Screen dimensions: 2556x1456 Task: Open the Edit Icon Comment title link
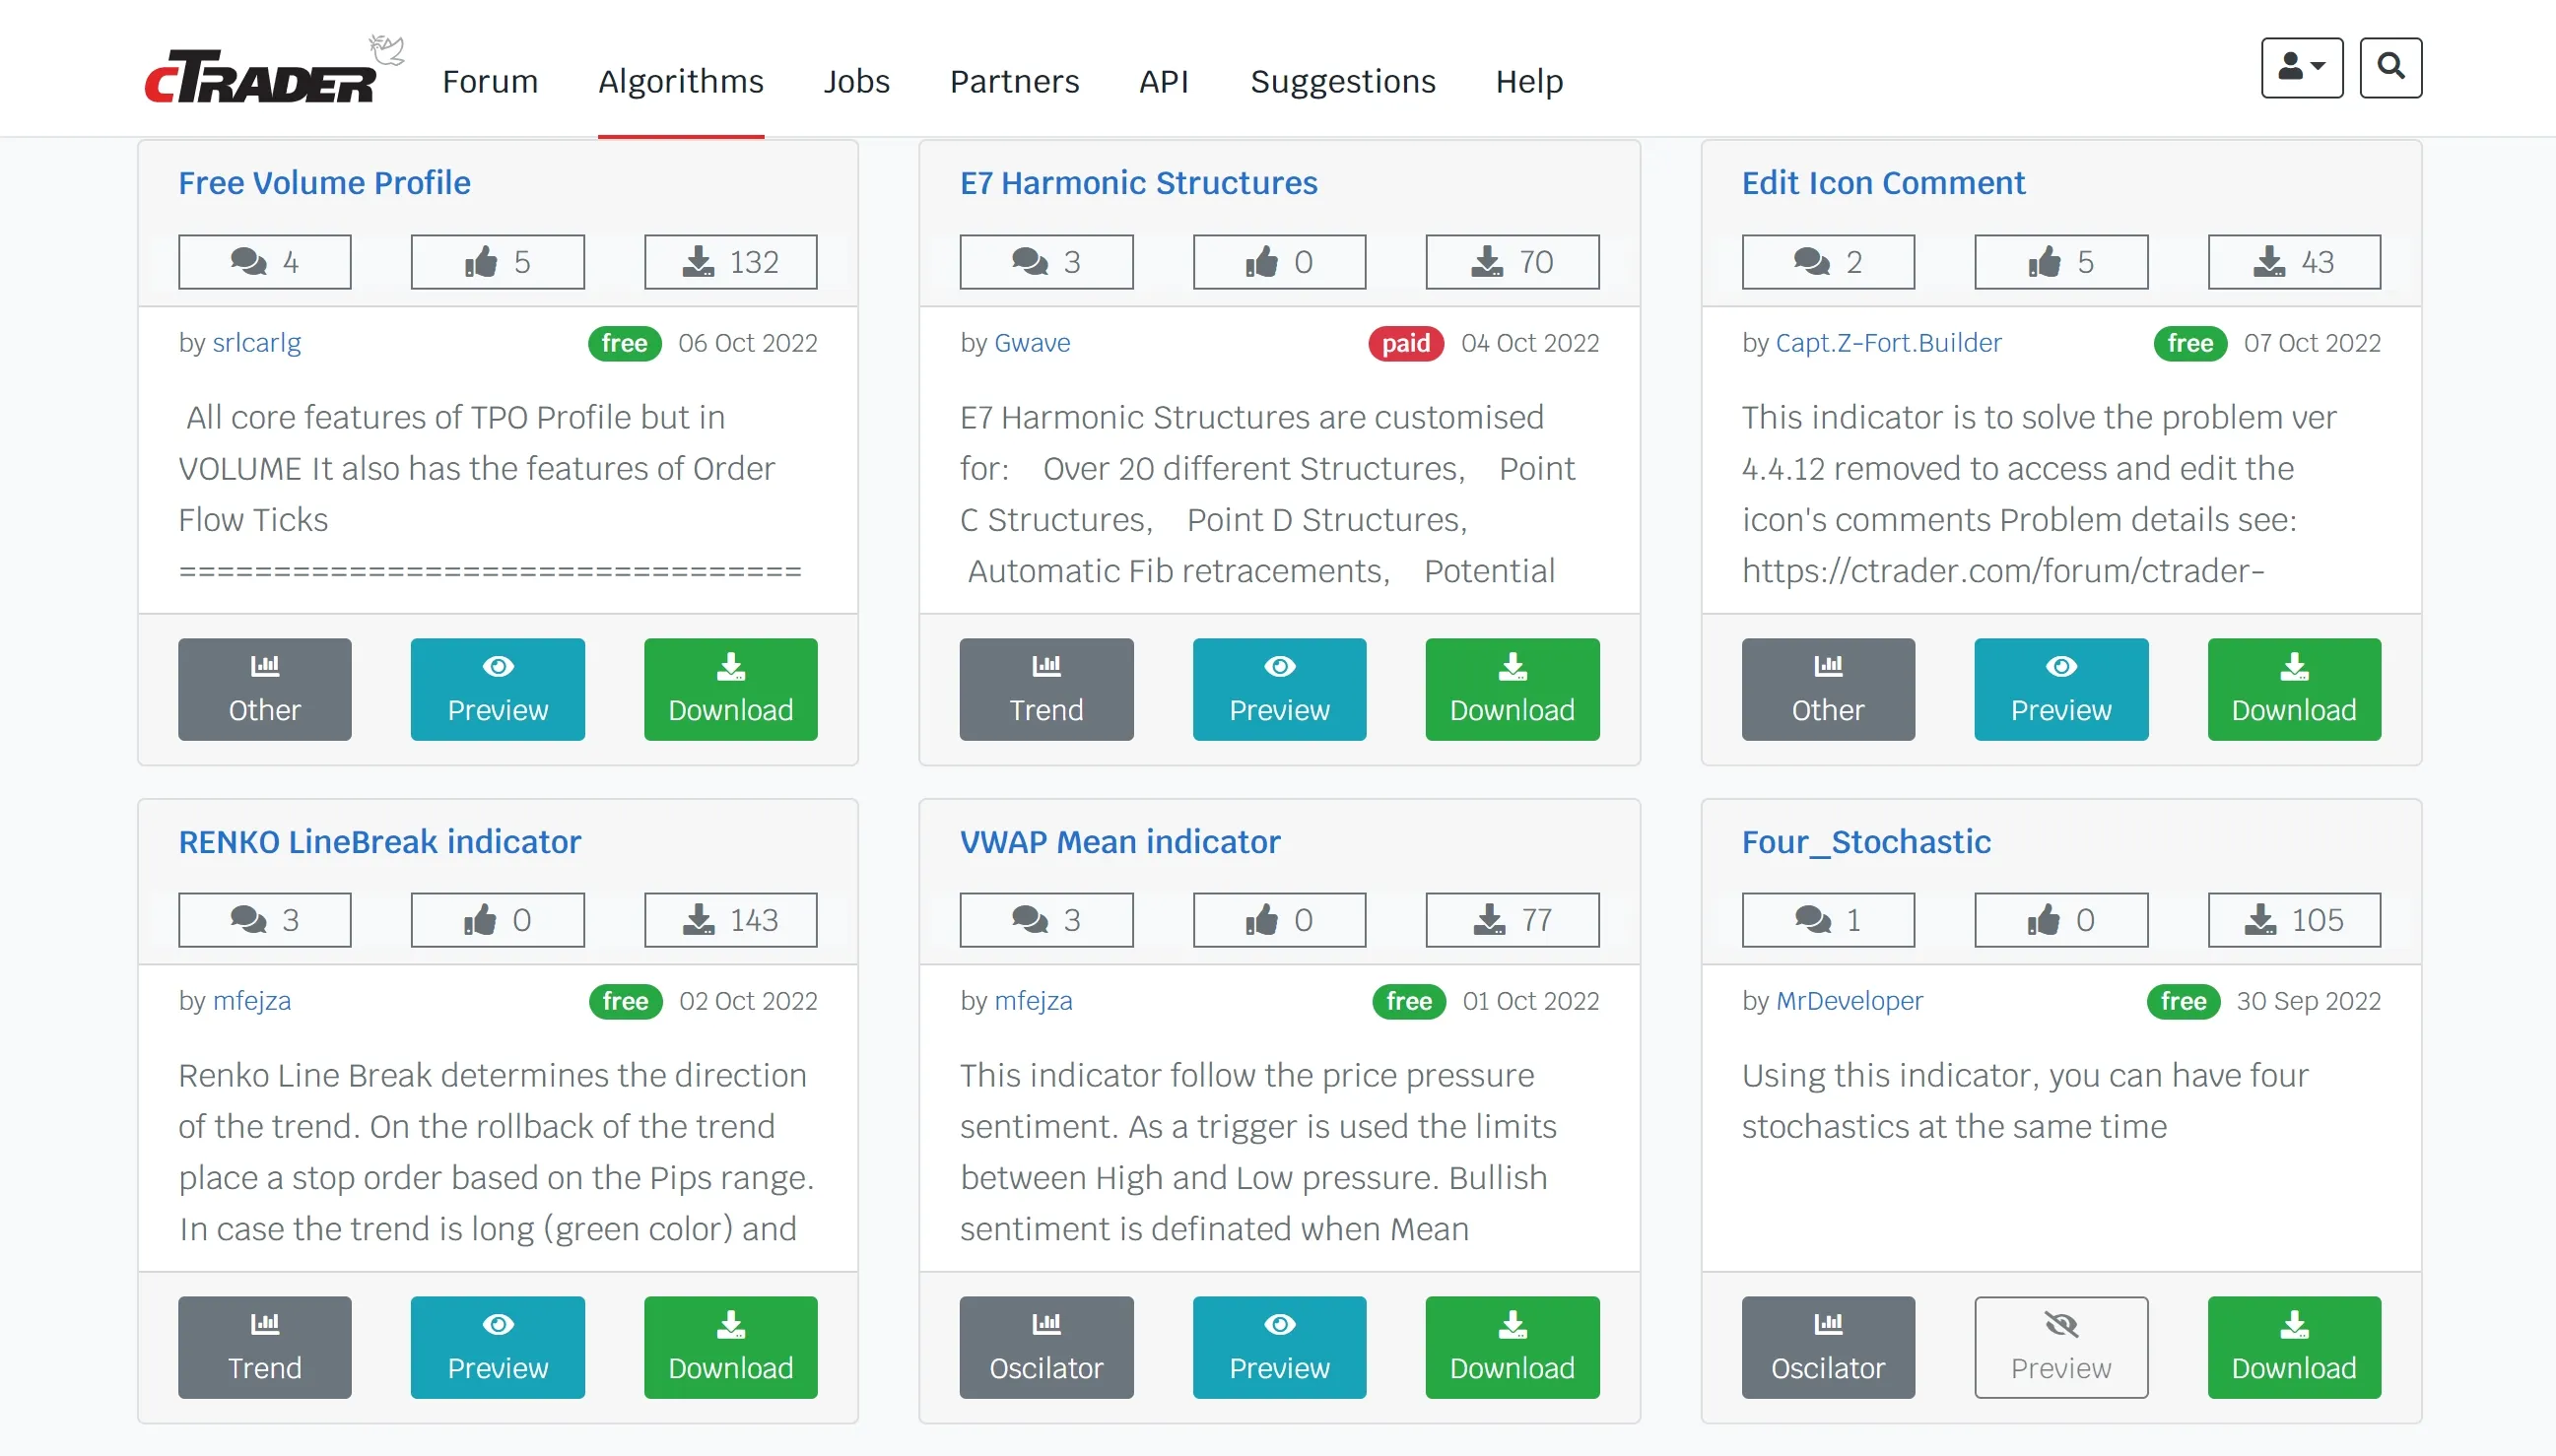click(x=1883, y=183)
